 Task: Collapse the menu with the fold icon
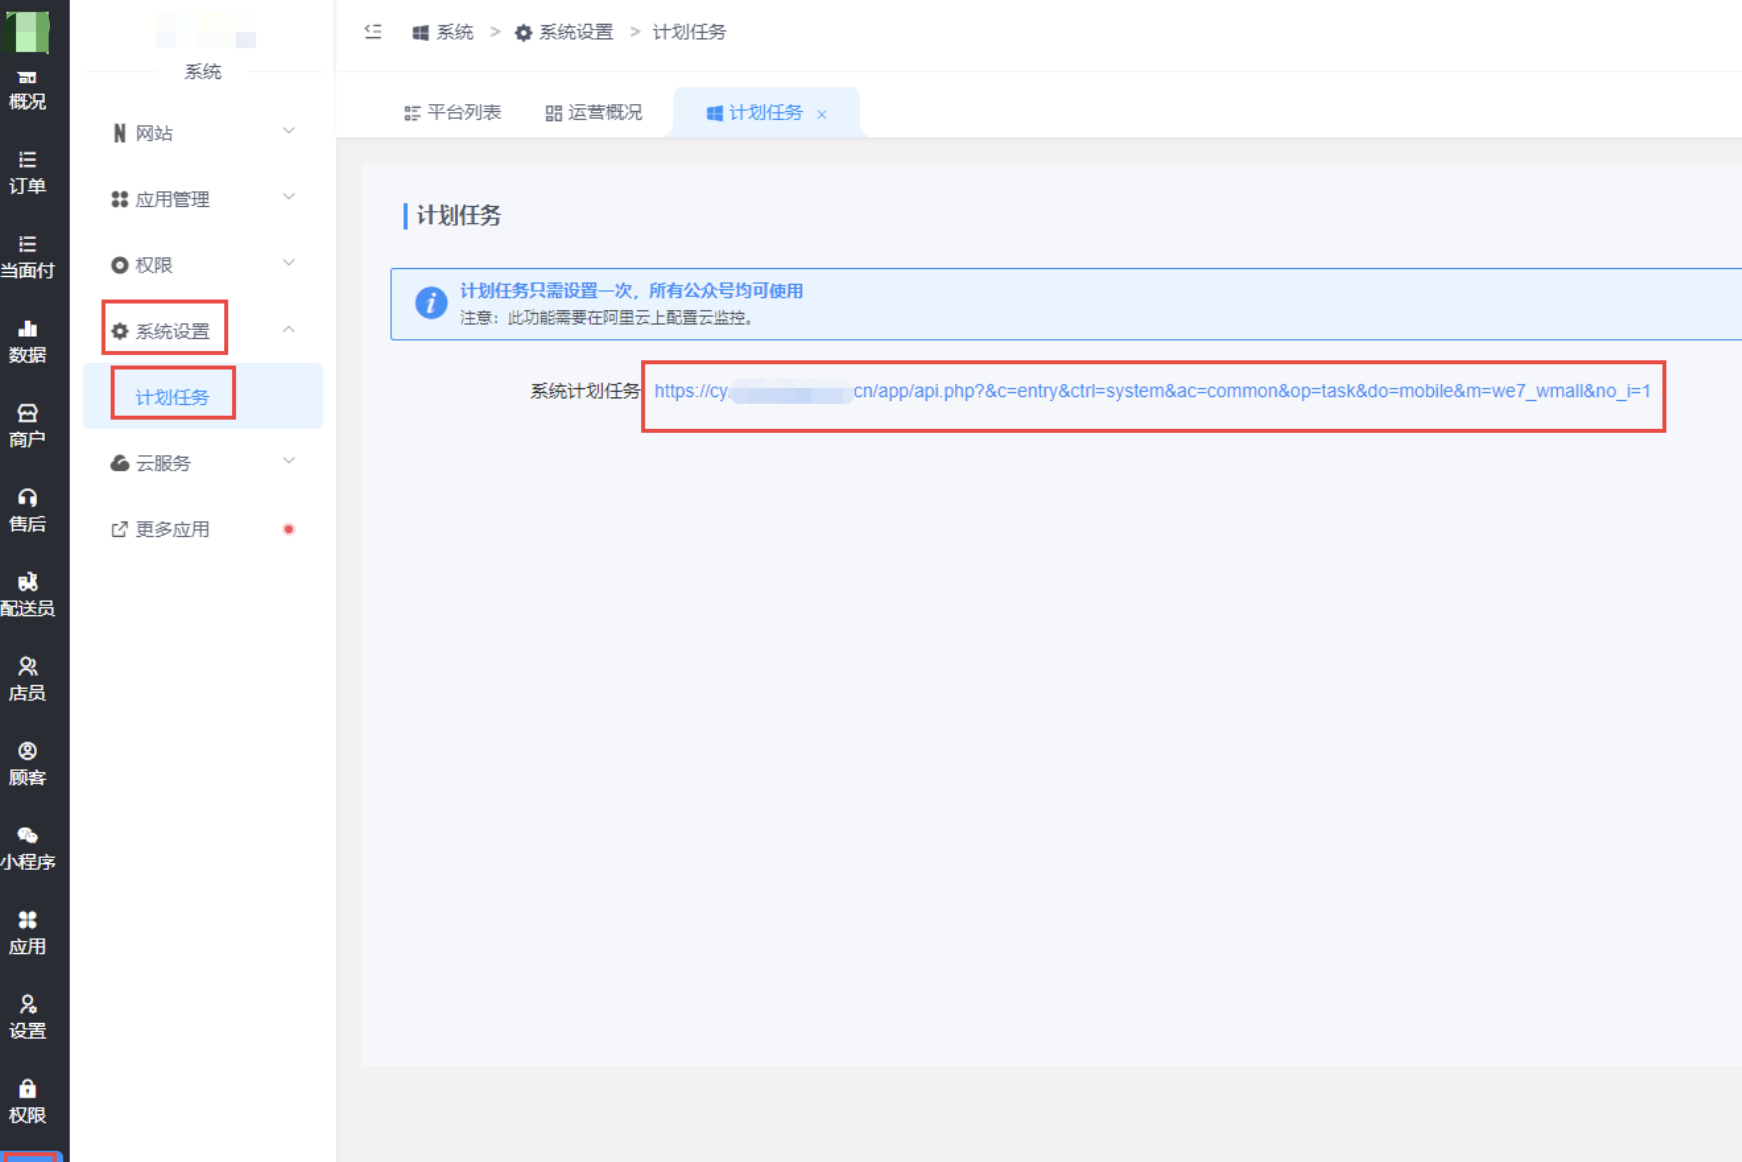coord(373,32)
